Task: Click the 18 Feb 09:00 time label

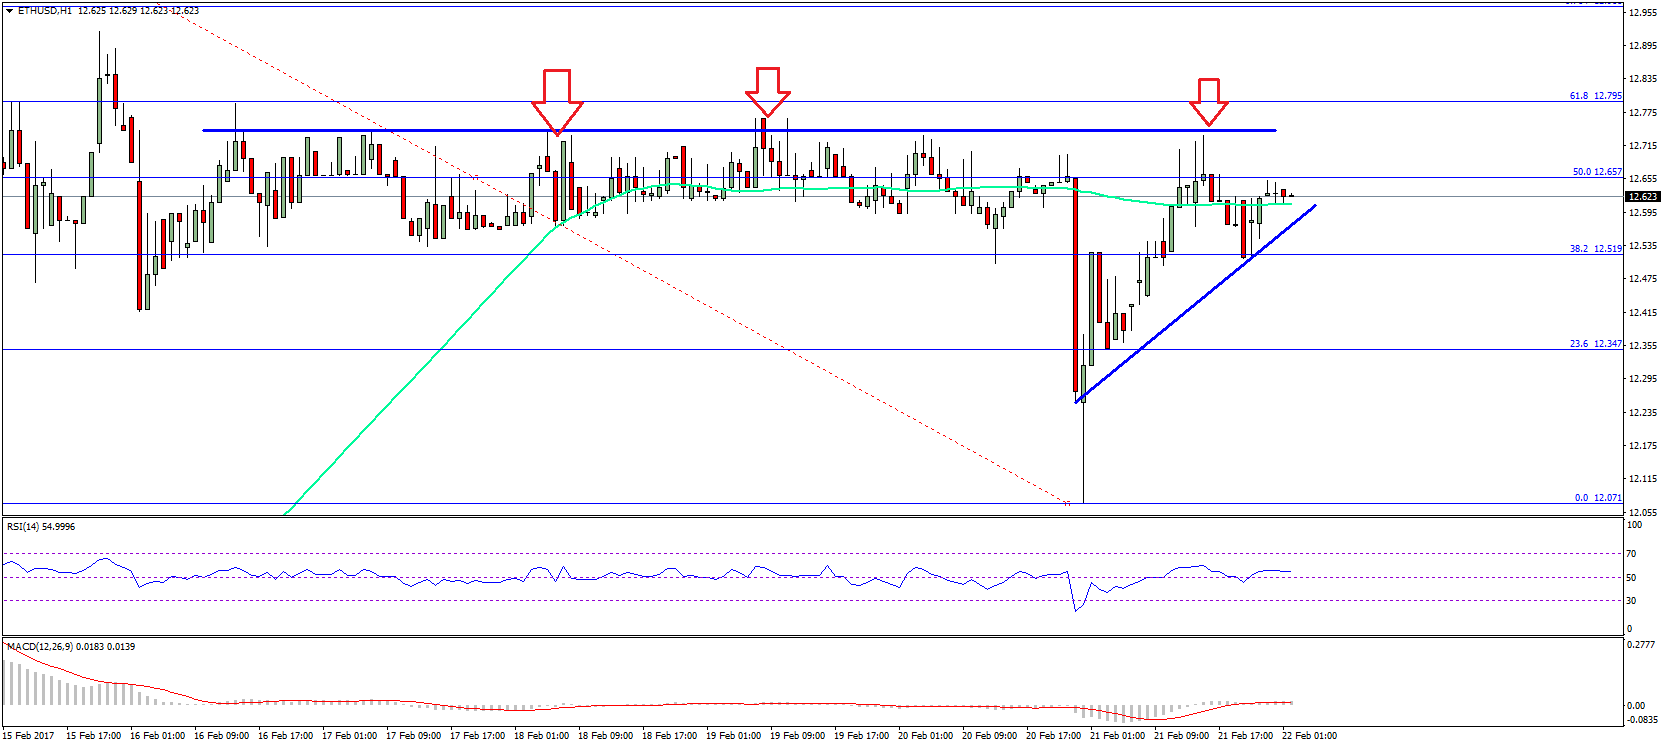Action: click(605, 736)
